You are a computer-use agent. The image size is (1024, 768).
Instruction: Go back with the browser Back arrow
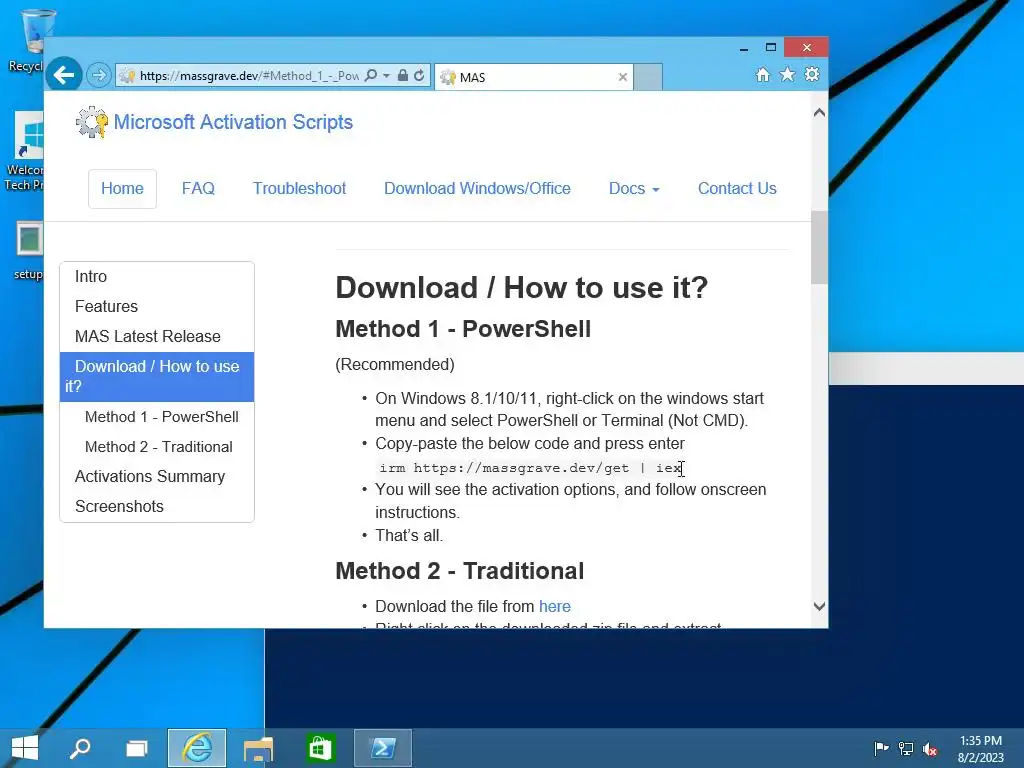63,75
